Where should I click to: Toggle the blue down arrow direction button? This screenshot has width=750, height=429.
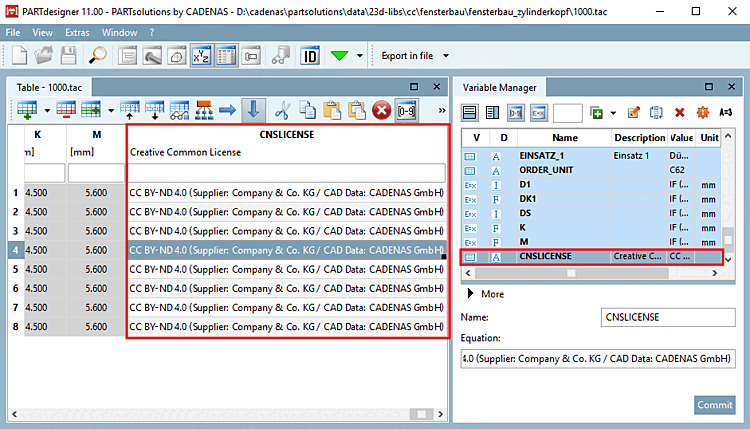point(253,110)
